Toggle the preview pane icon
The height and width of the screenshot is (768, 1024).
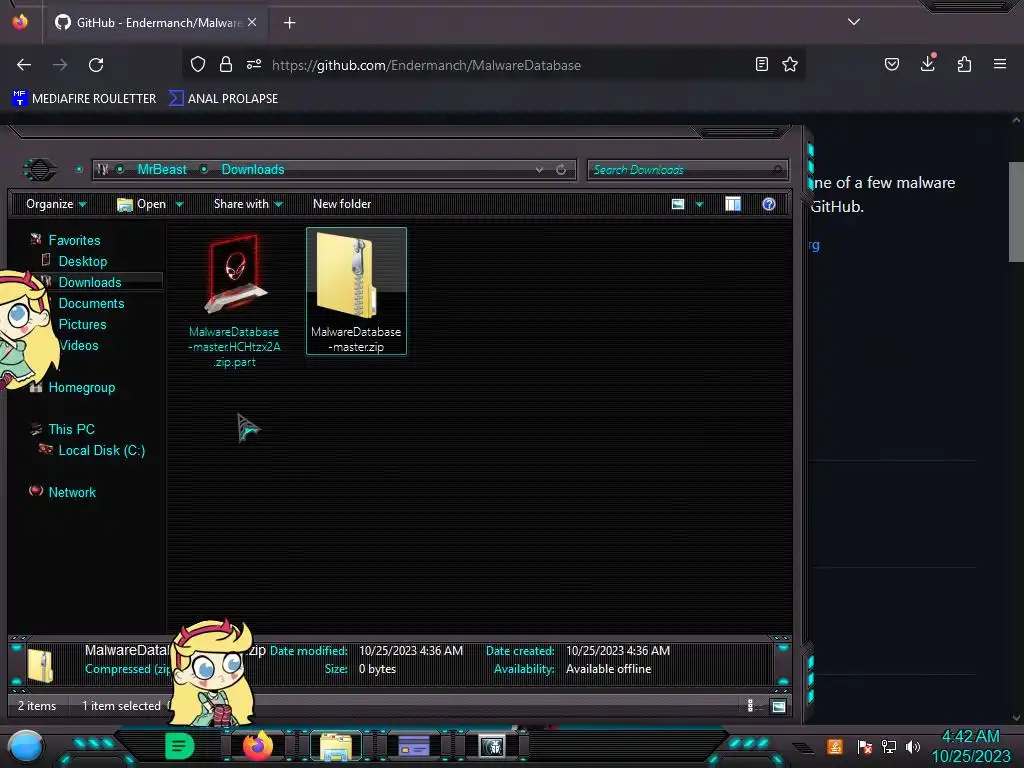[x=733, y=204]
